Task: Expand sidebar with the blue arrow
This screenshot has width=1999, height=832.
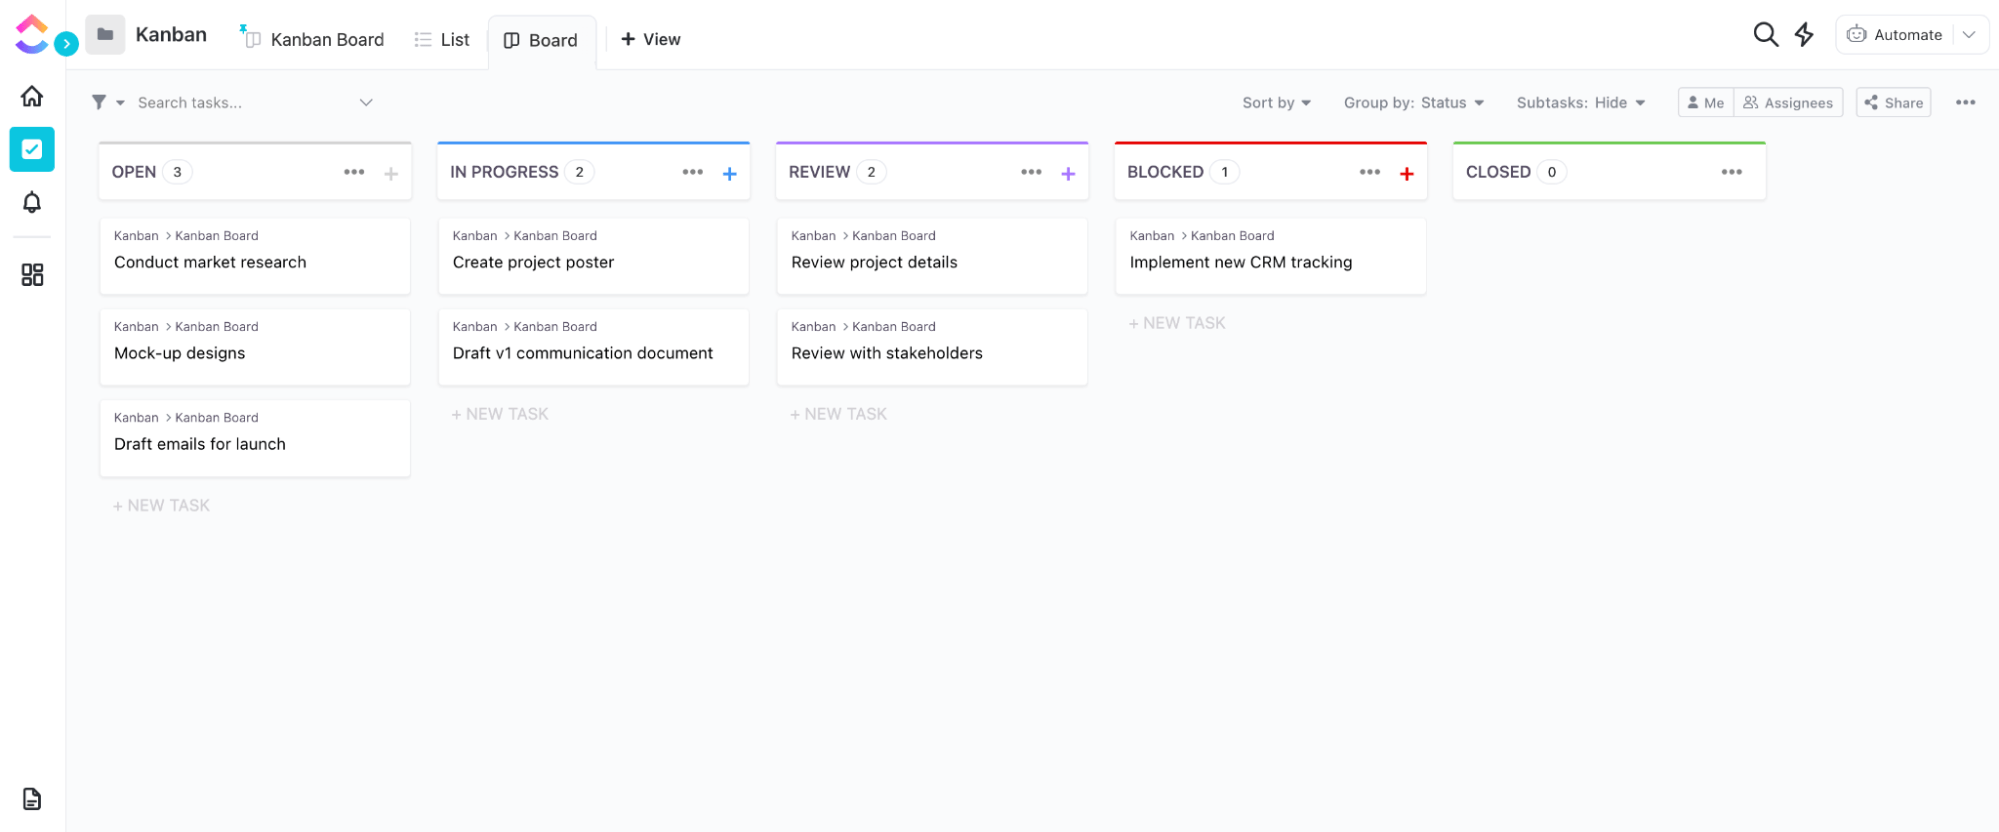Action: coord(67,44)
